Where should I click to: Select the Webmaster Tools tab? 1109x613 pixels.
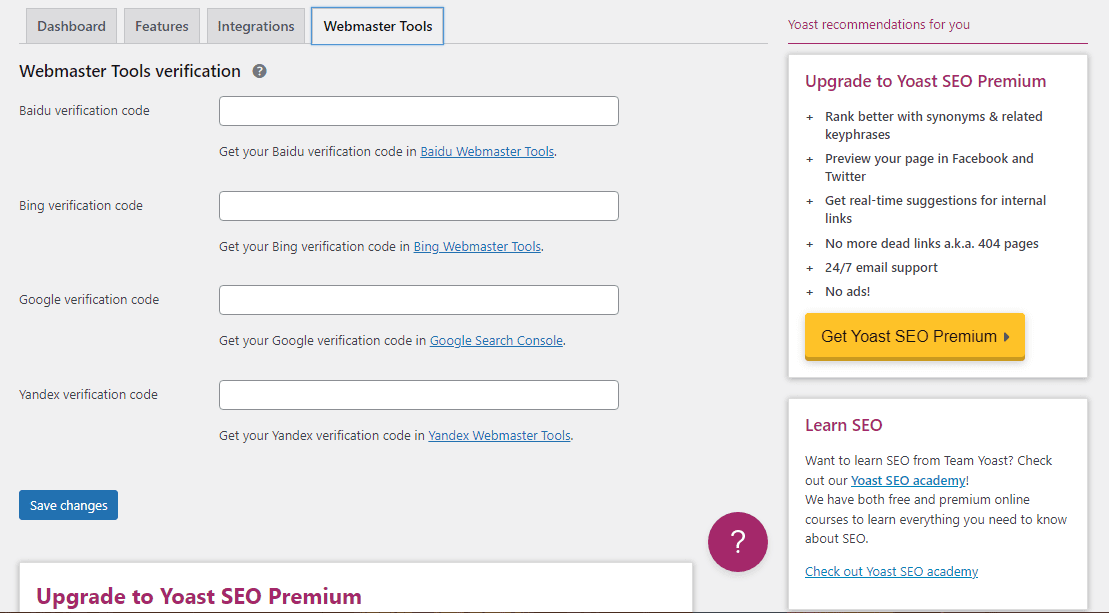click(x=378, y=26)
